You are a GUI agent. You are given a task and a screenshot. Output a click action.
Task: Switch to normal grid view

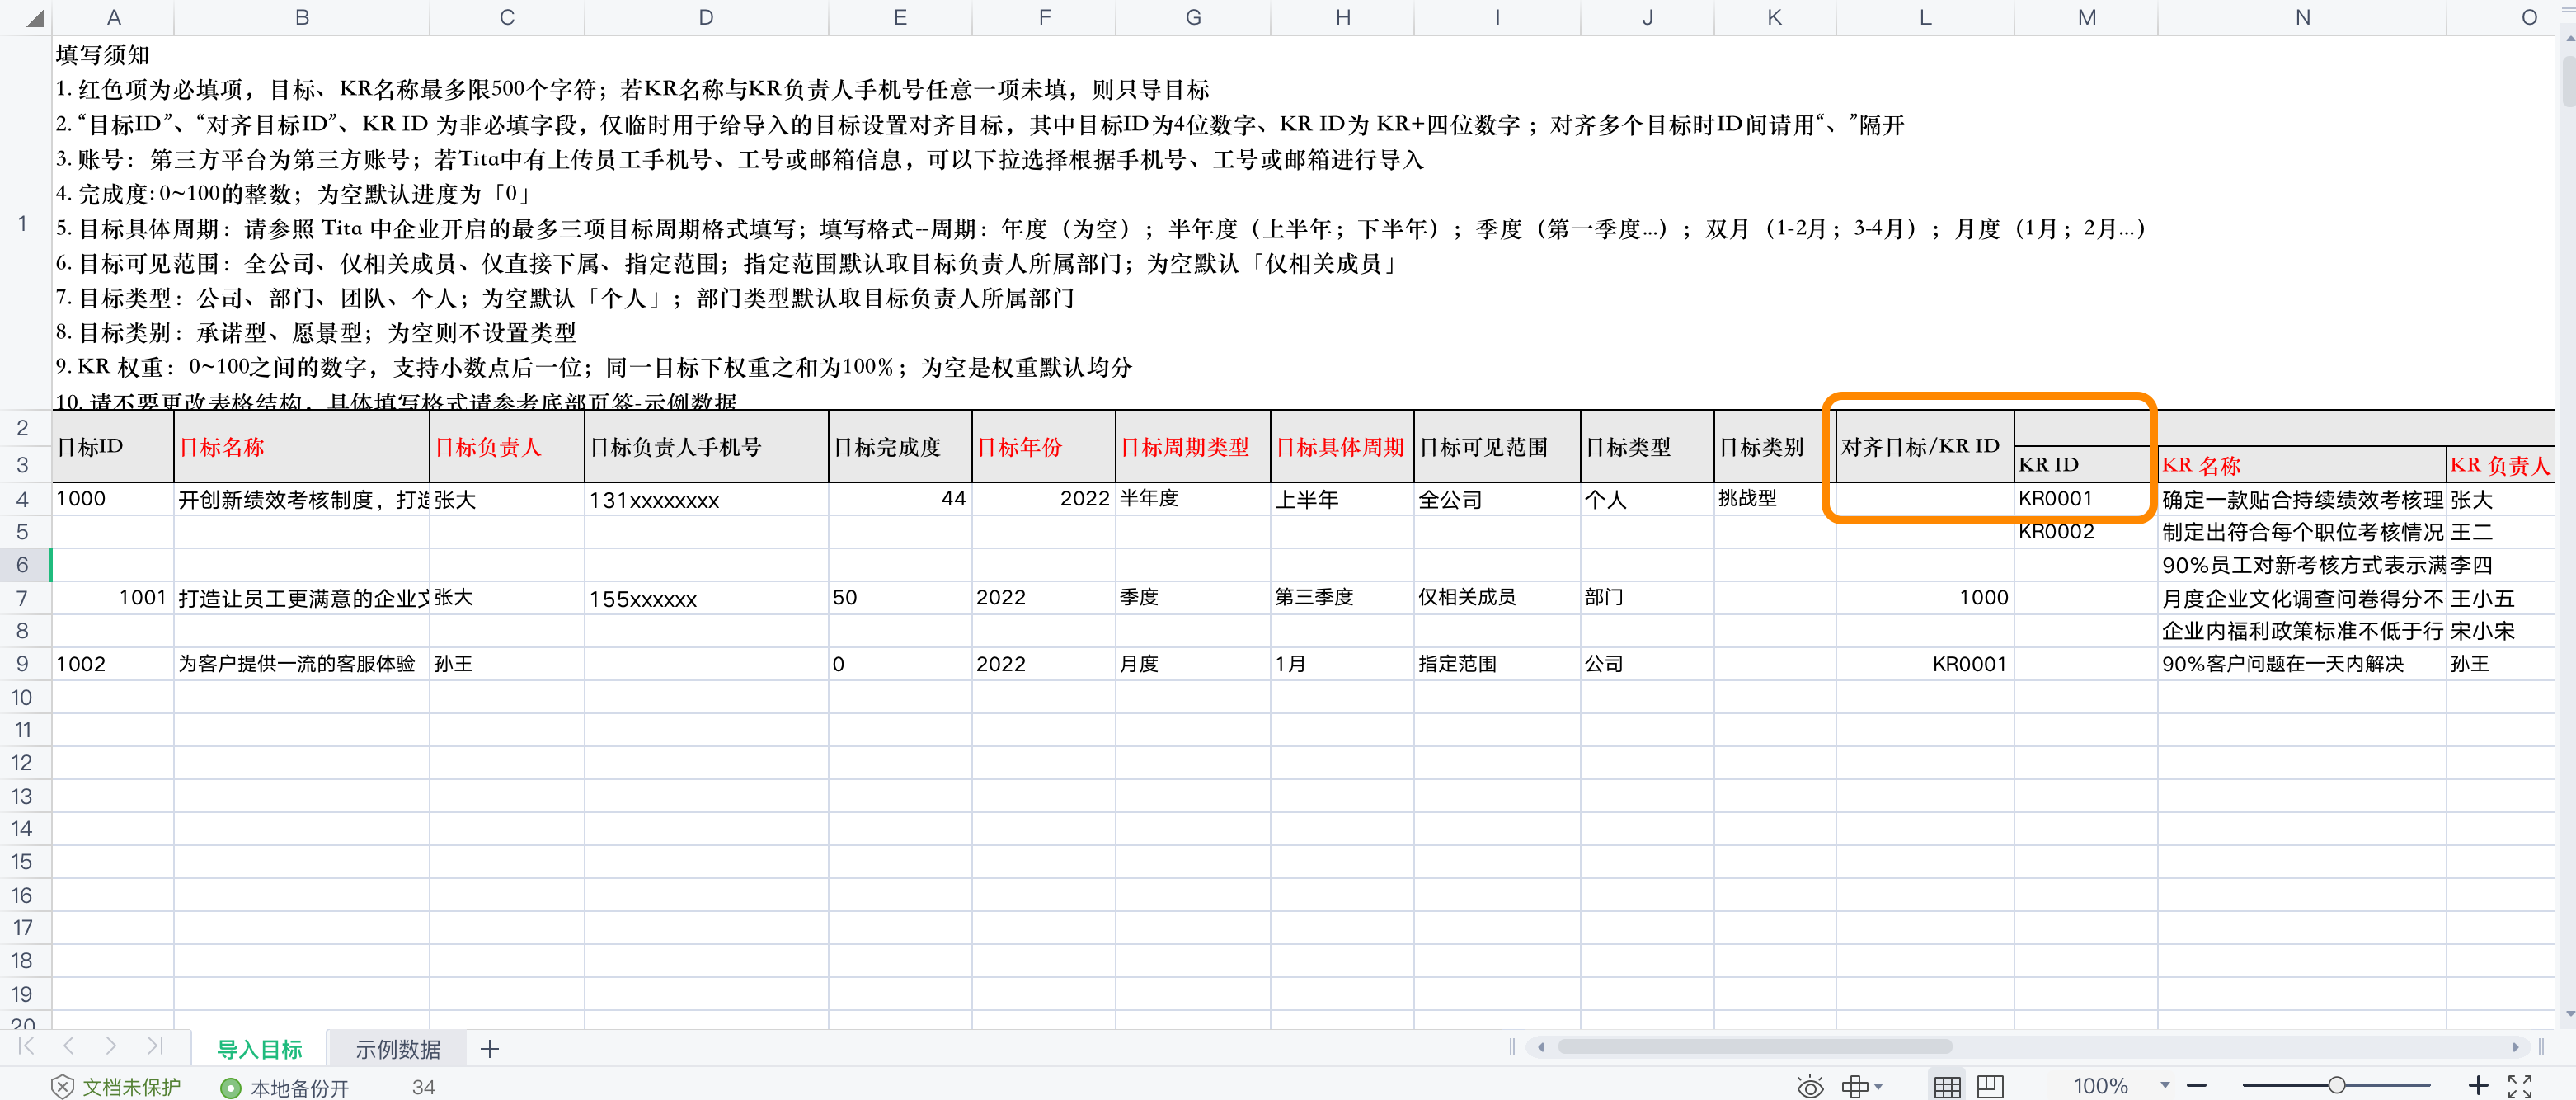tap(1947, 1086)
